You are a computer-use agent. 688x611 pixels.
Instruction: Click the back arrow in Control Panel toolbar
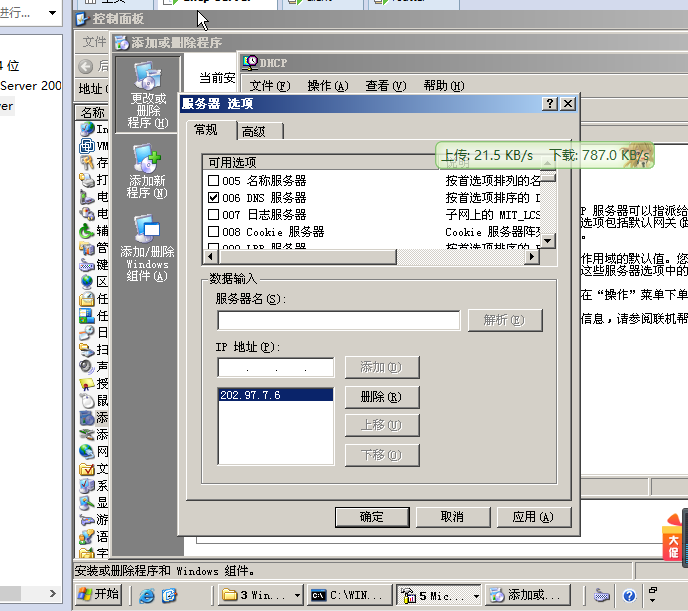click(x=86, y=67)
